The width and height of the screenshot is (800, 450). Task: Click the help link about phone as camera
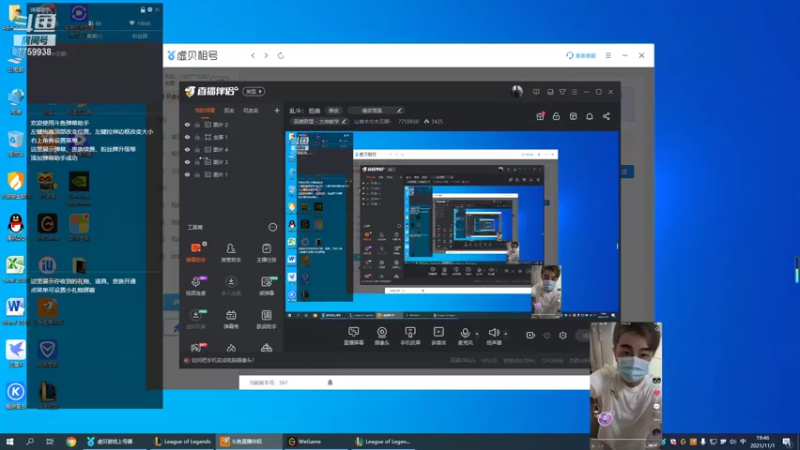222,360
